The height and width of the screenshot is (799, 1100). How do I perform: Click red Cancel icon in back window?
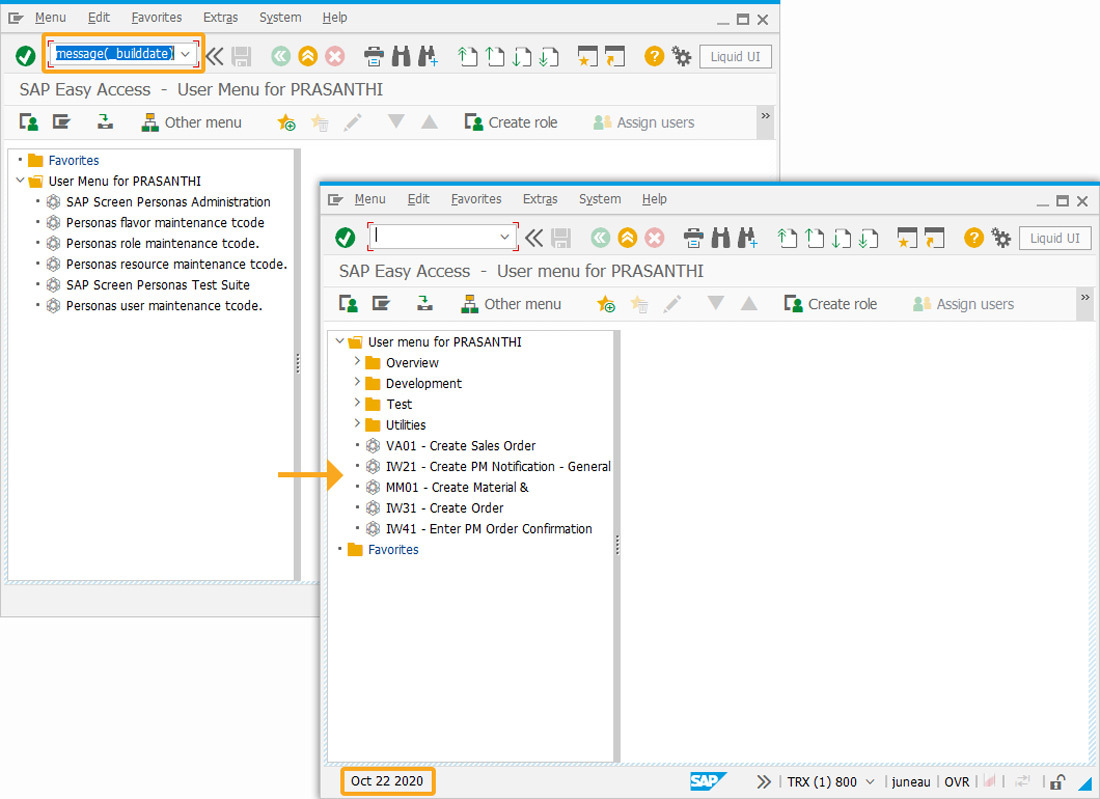pos(335,56)
